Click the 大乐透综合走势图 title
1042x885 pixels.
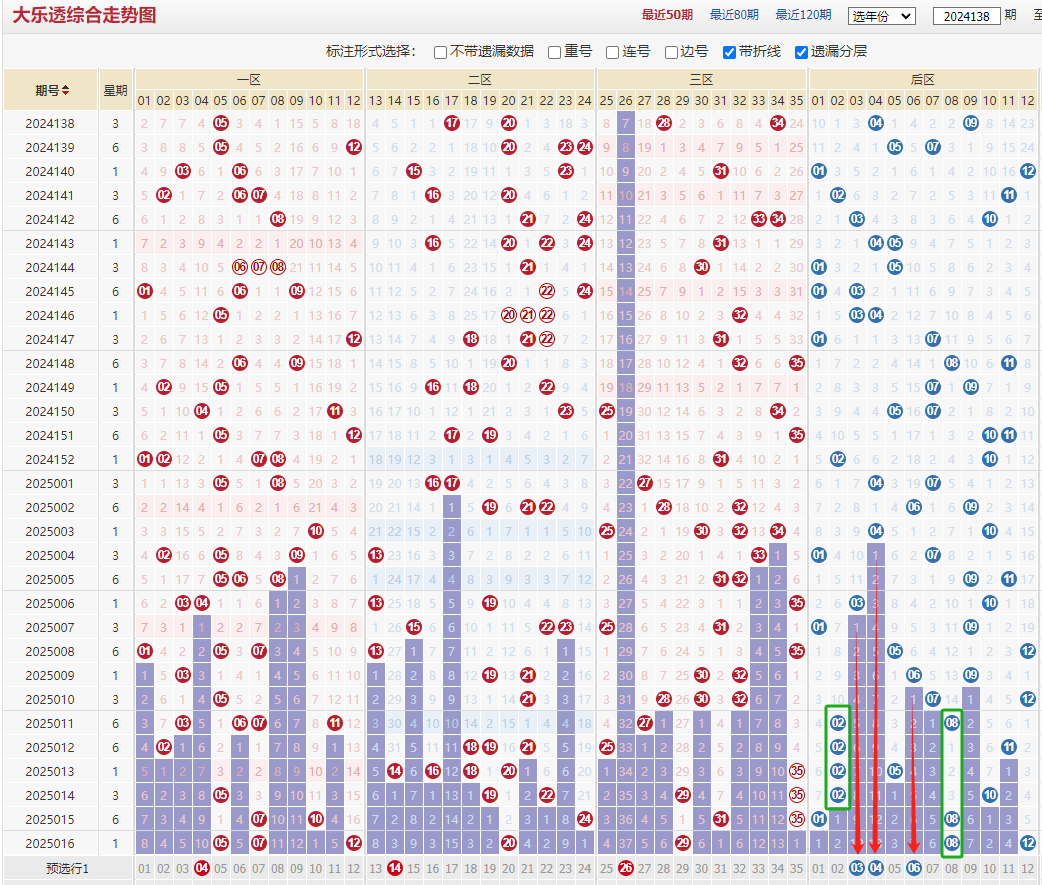[x=84, y=16]
